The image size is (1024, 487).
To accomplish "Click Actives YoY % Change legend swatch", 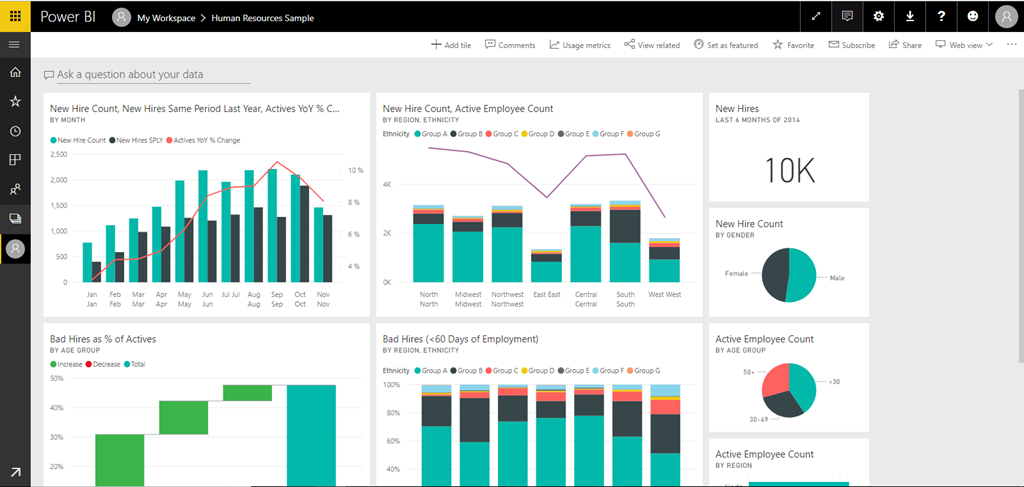I will (x=169, y=140).
